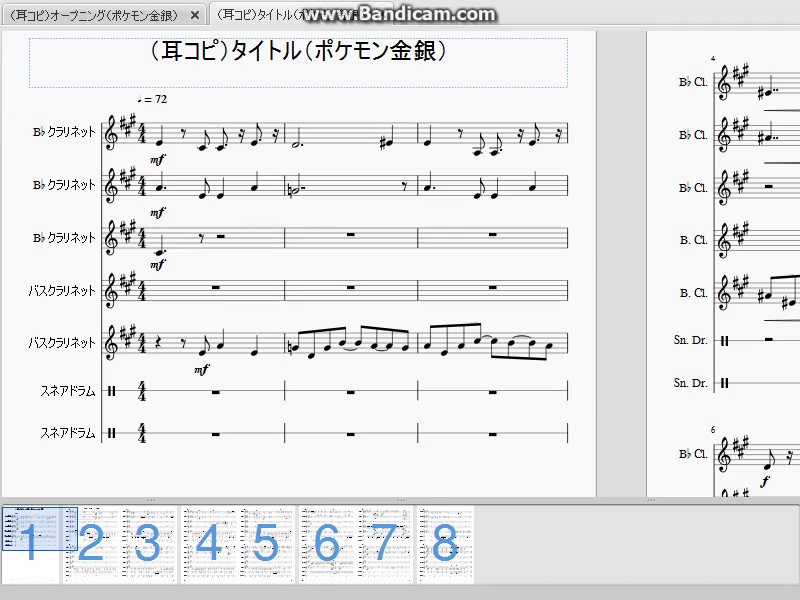Viewport: 800px width, 600px height.
Task: Jump to page 6 thumbnail in the navigator
Action: [328, 544]
